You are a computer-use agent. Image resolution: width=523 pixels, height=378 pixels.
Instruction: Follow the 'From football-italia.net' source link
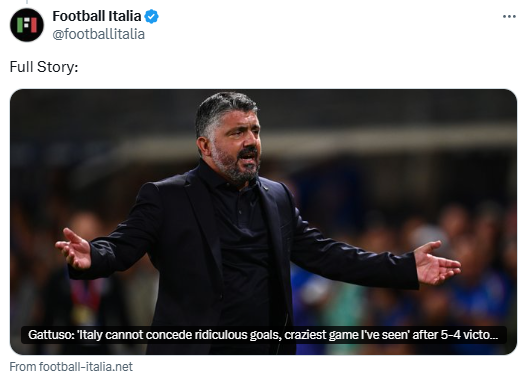coord(71,367)
